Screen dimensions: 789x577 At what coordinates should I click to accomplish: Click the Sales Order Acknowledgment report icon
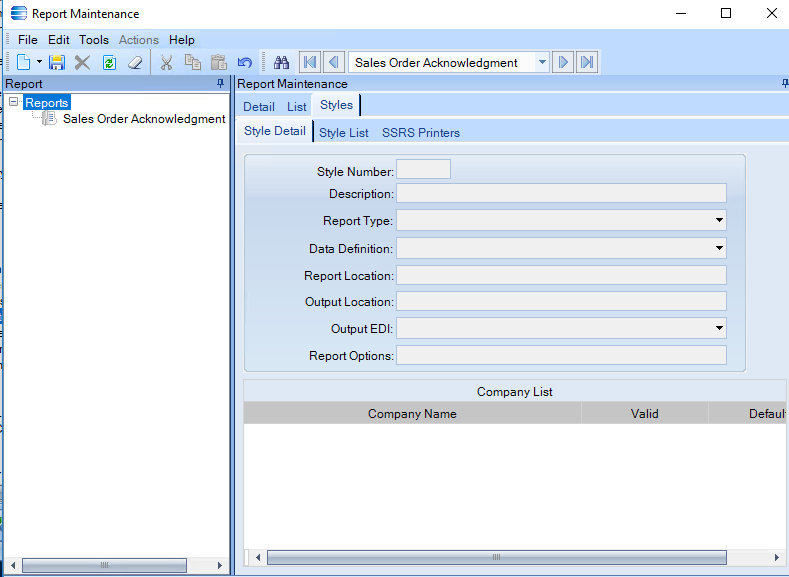tap(49, 119)
